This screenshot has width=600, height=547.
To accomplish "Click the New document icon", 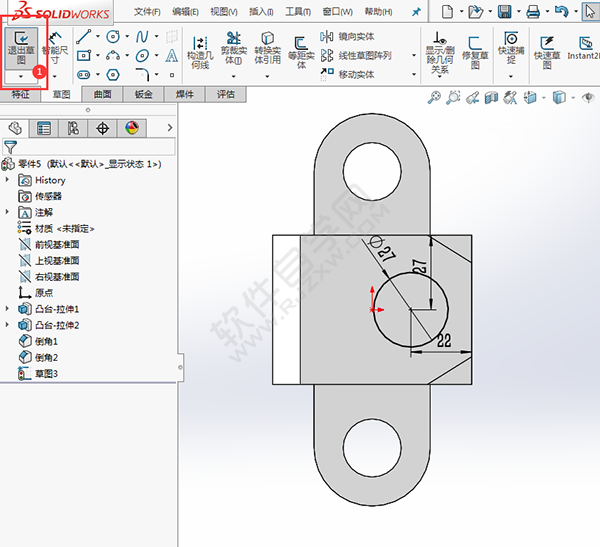I will [x=447, y=12].
